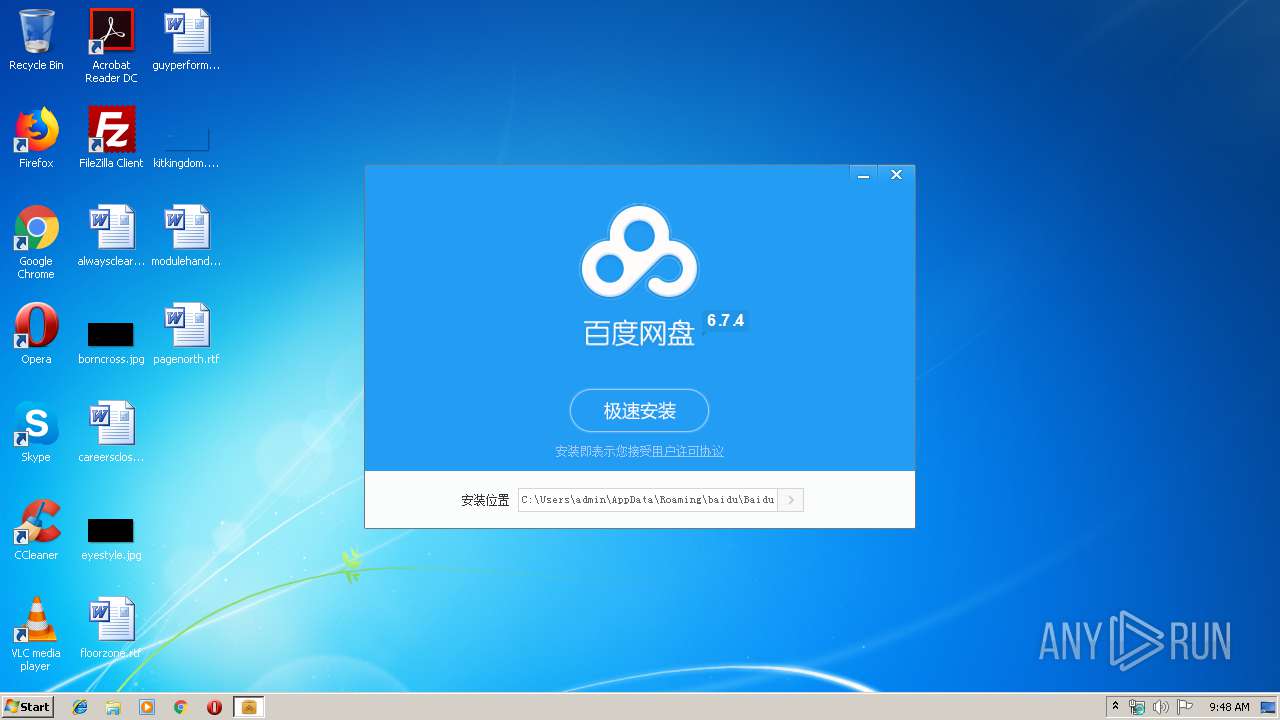Launch Chrome from the taskbar
This screenshot has width=1280, height=720.
[181, 707]
